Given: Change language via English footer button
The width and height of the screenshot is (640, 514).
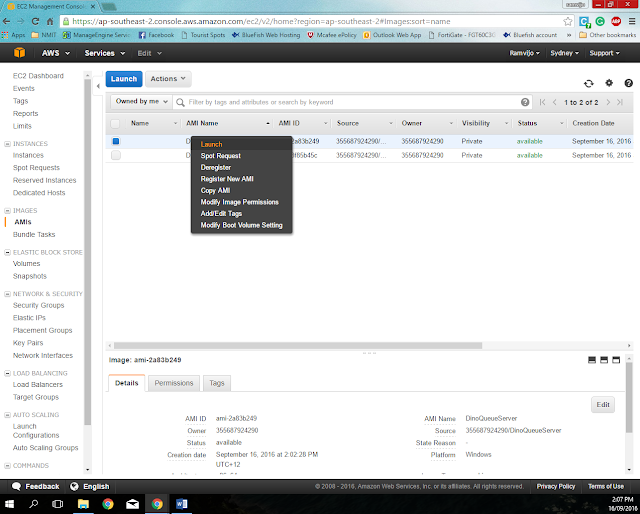Looking at the screenshot, I should [x=90, y=486].
